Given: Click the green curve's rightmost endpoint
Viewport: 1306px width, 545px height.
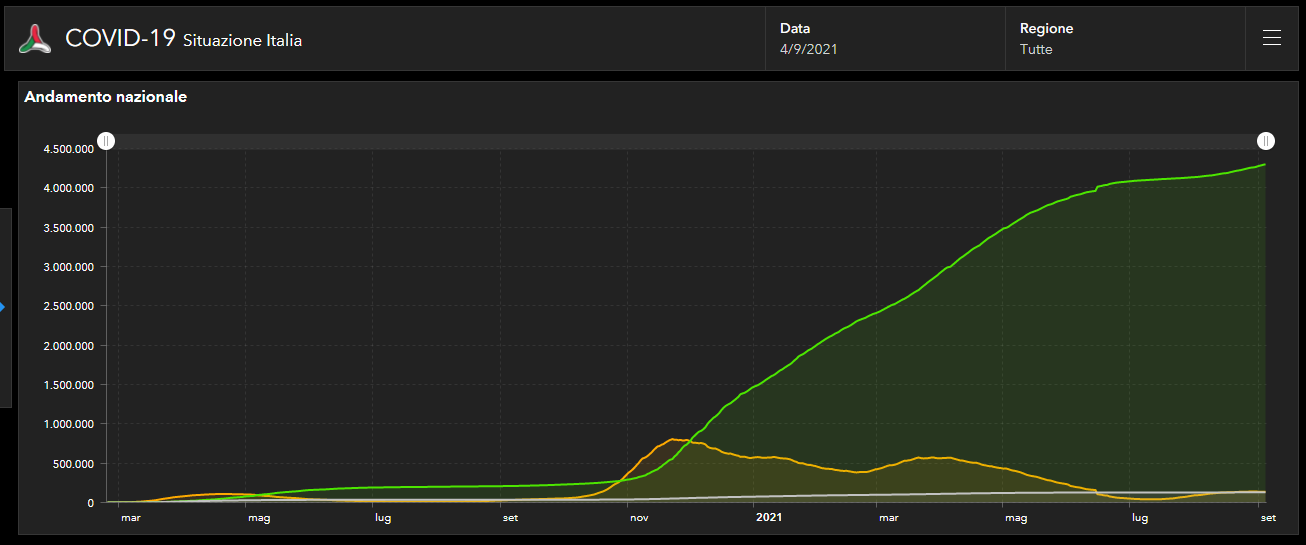Looking at the screenshot, I should click(x=1265, y=165).
